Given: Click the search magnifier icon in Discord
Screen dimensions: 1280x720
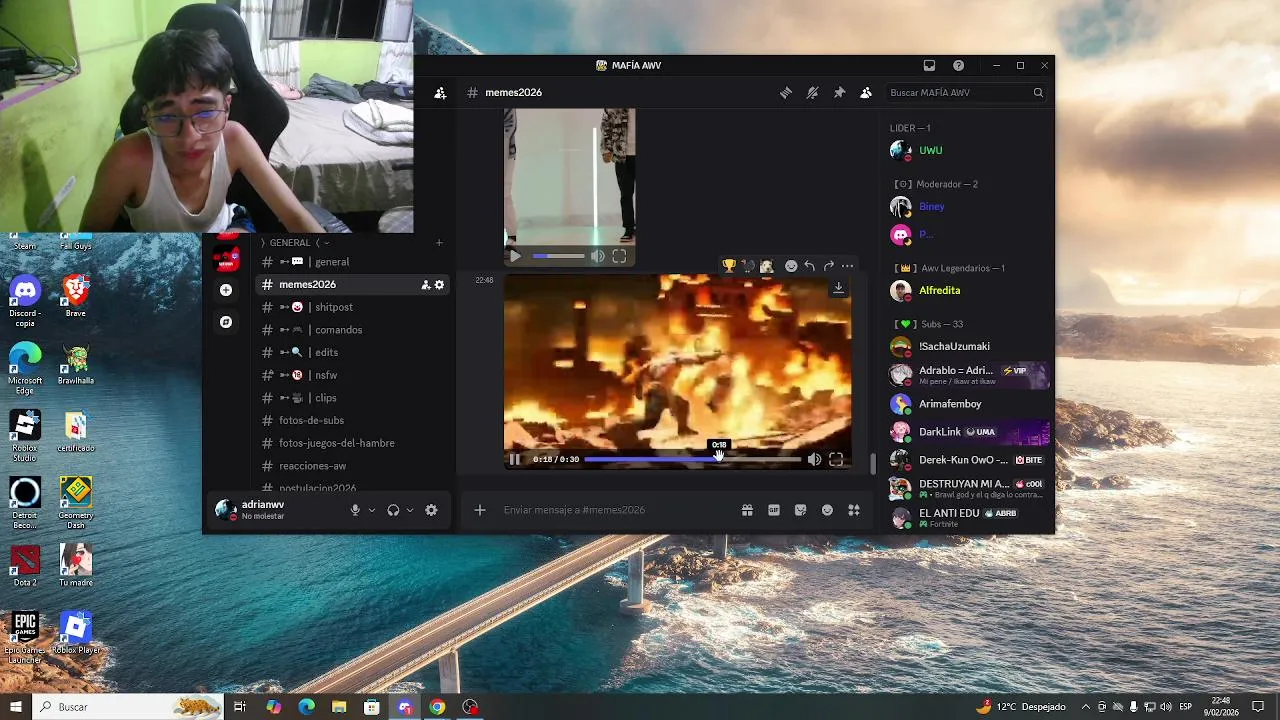Looking at the screenshot, I should coord(1038,93).
